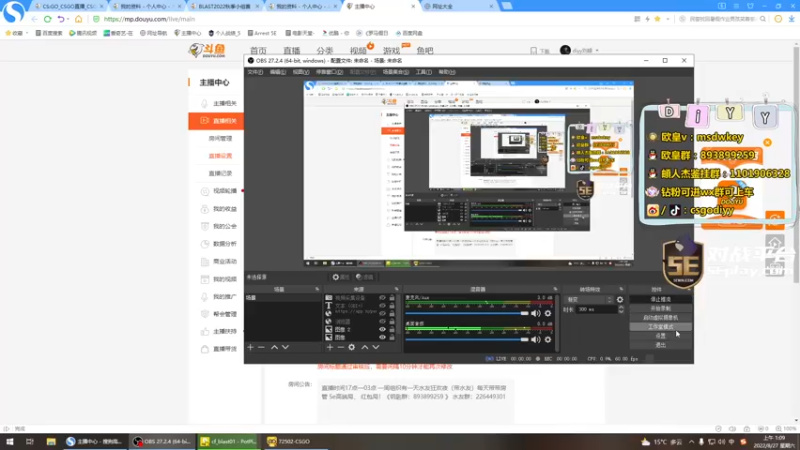Toggle lock on the 图像 2 source
Image resolution: width=800 pixels, height=450 pixels.
point(392,330)
